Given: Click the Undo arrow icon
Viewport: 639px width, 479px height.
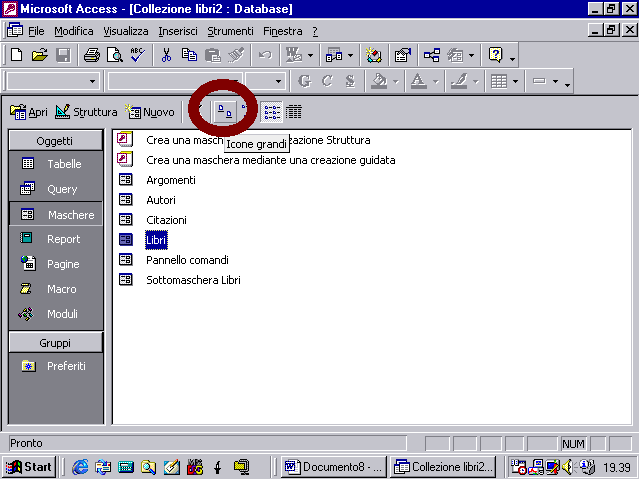Looking at the screenshot, I should pos(265,55).
